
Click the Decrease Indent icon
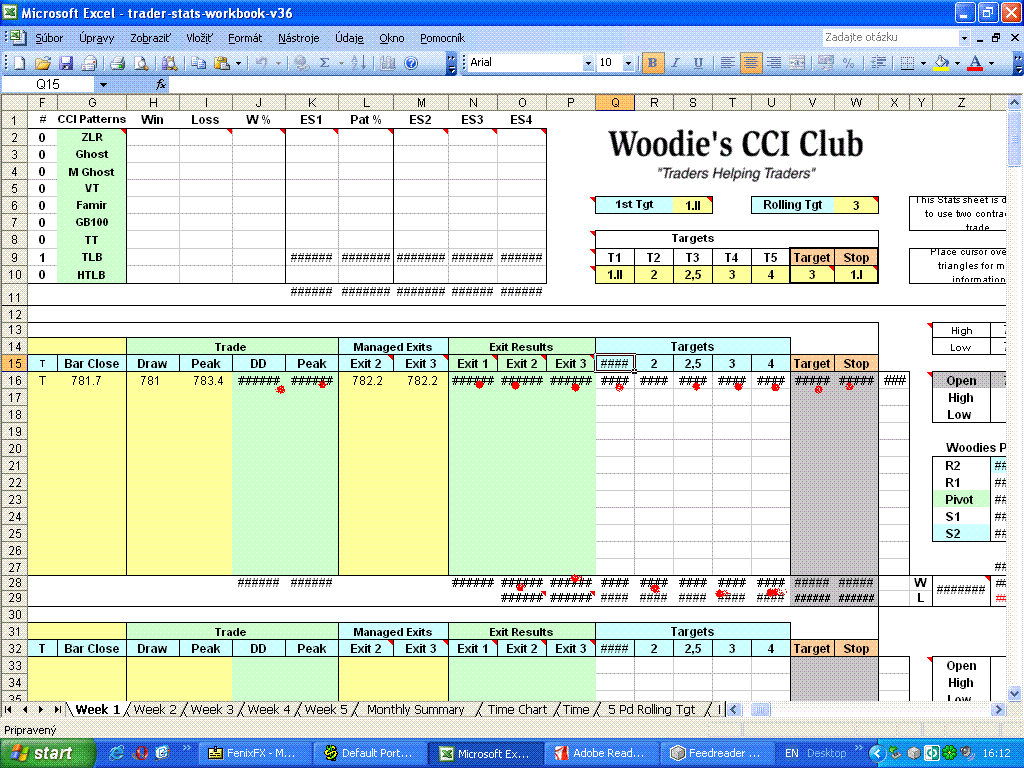(879, 63)
